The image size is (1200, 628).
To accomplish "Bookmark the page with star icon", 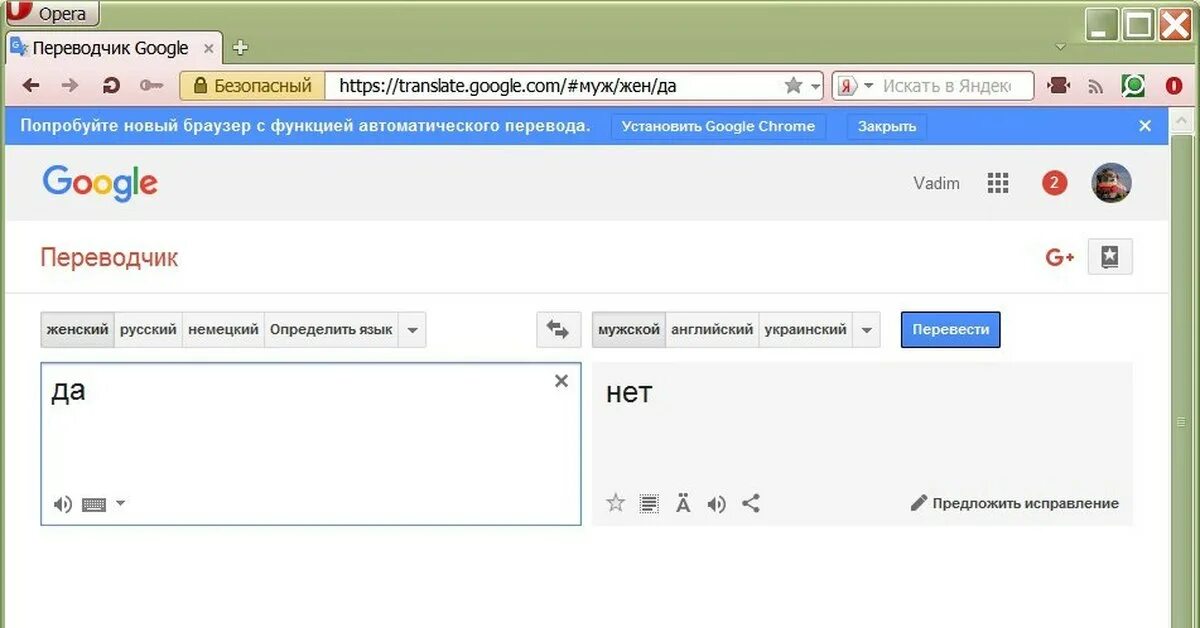I will click(x=793, y=86).
